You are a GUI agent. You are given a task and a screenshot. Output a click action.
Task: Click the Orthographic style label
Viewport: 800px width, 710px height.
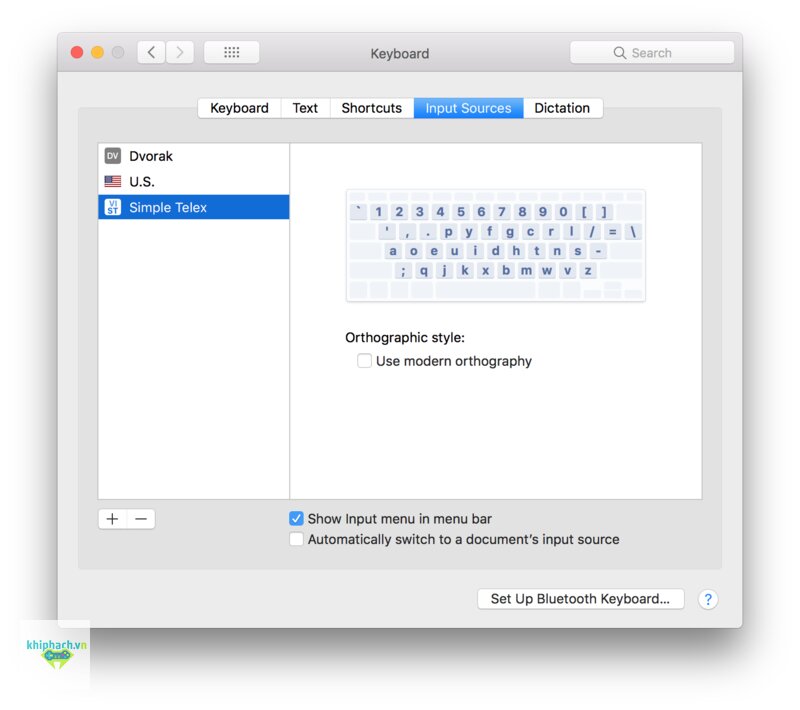coord(405,338)
